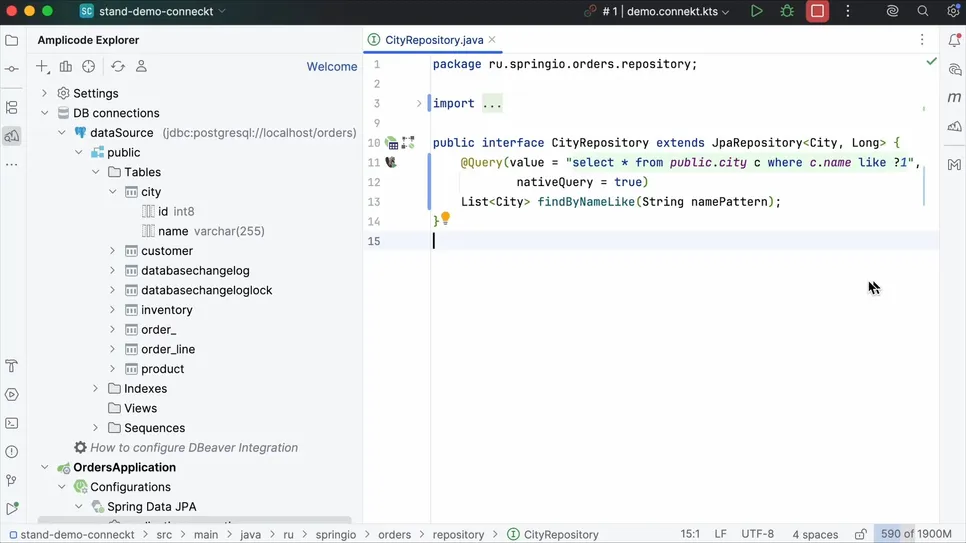Open the Project tool window icon
This screenshot has height=543, width=966.
[x=12, y=41]
